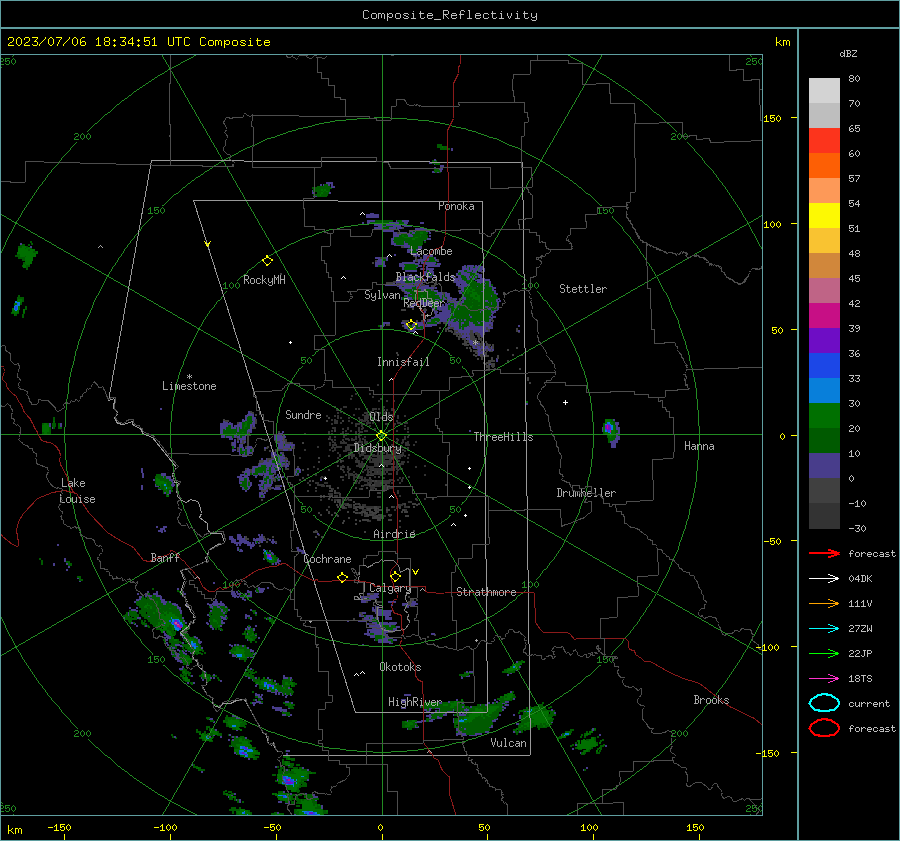Click the Calgary city label
The height and width of the screenshot is (841, 900).
390,588
